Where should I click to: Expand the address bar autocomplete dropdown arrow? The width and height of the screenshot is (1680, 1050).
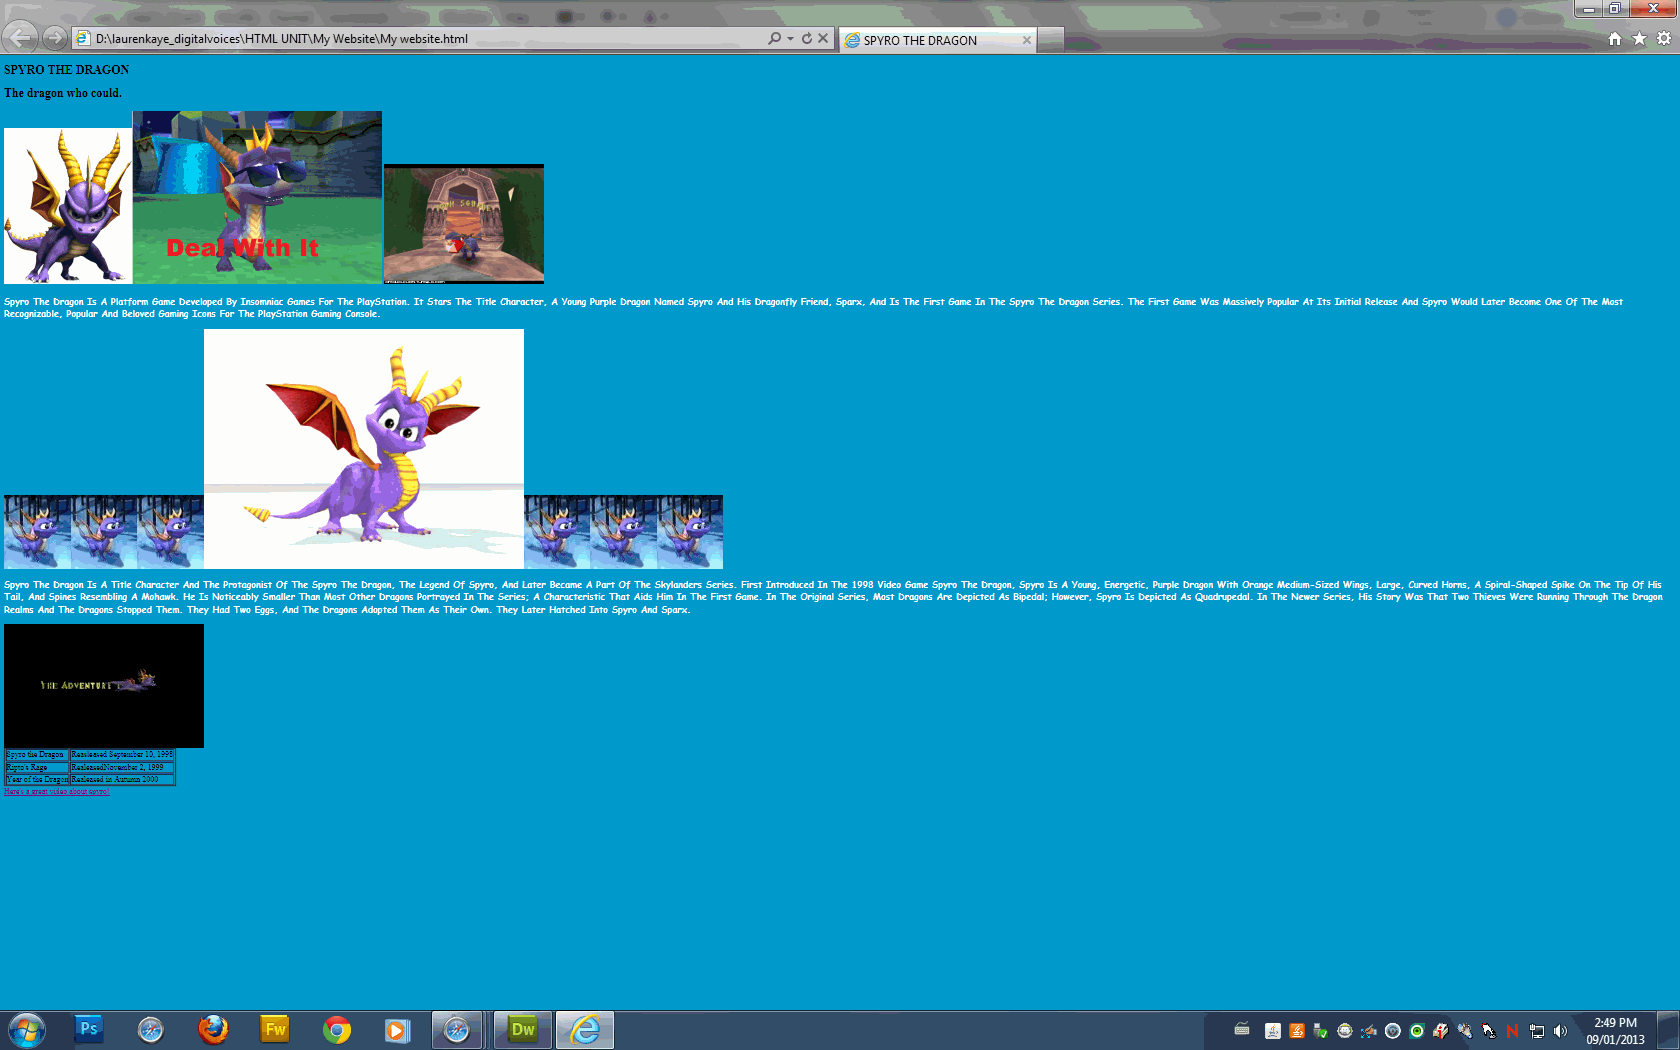tap(790, 39)
